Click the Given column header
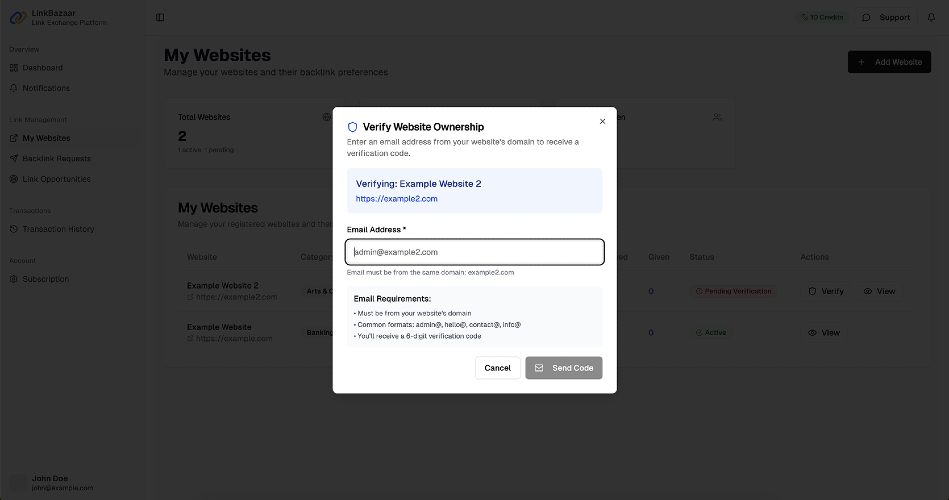The height and width of the screenshot is (500, 949). pos(658,257)
